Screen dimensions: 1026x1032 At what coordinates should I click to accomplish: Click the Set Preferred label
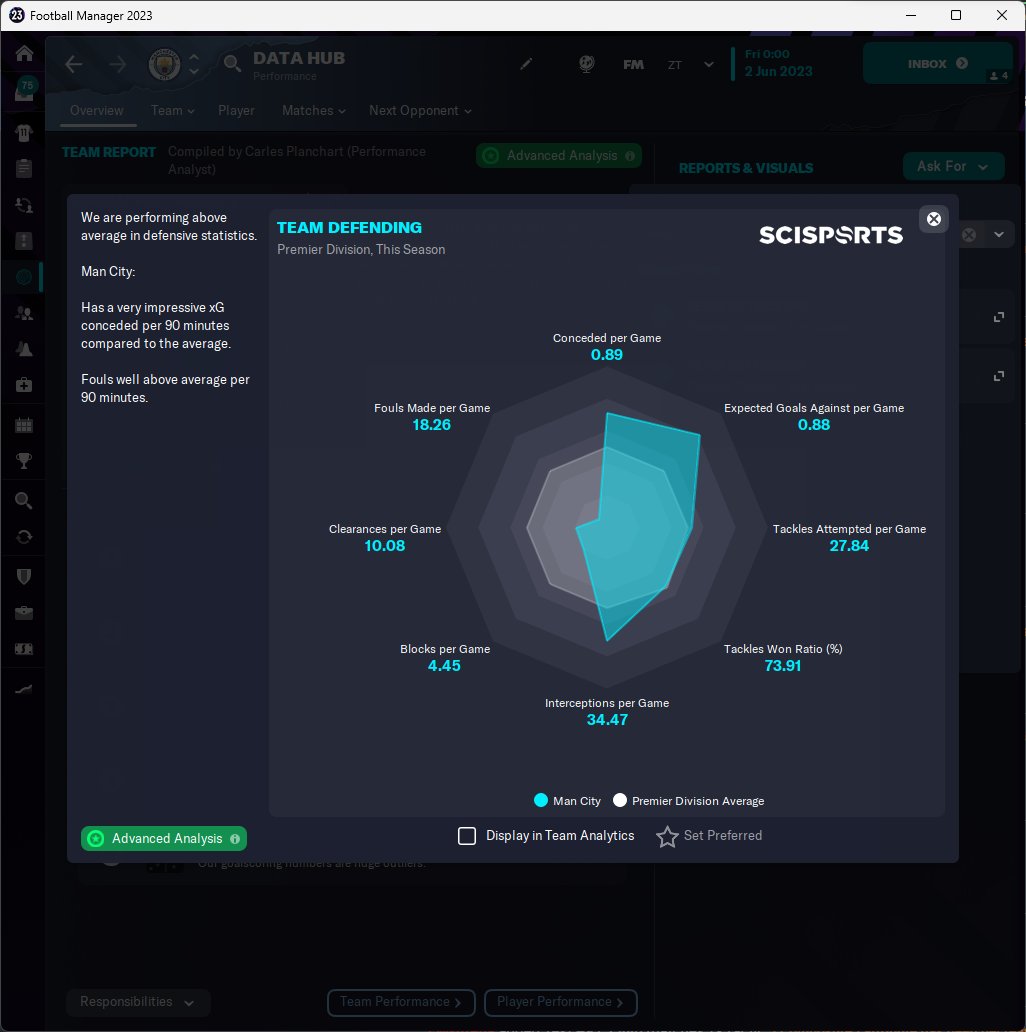tap(723, 836)
